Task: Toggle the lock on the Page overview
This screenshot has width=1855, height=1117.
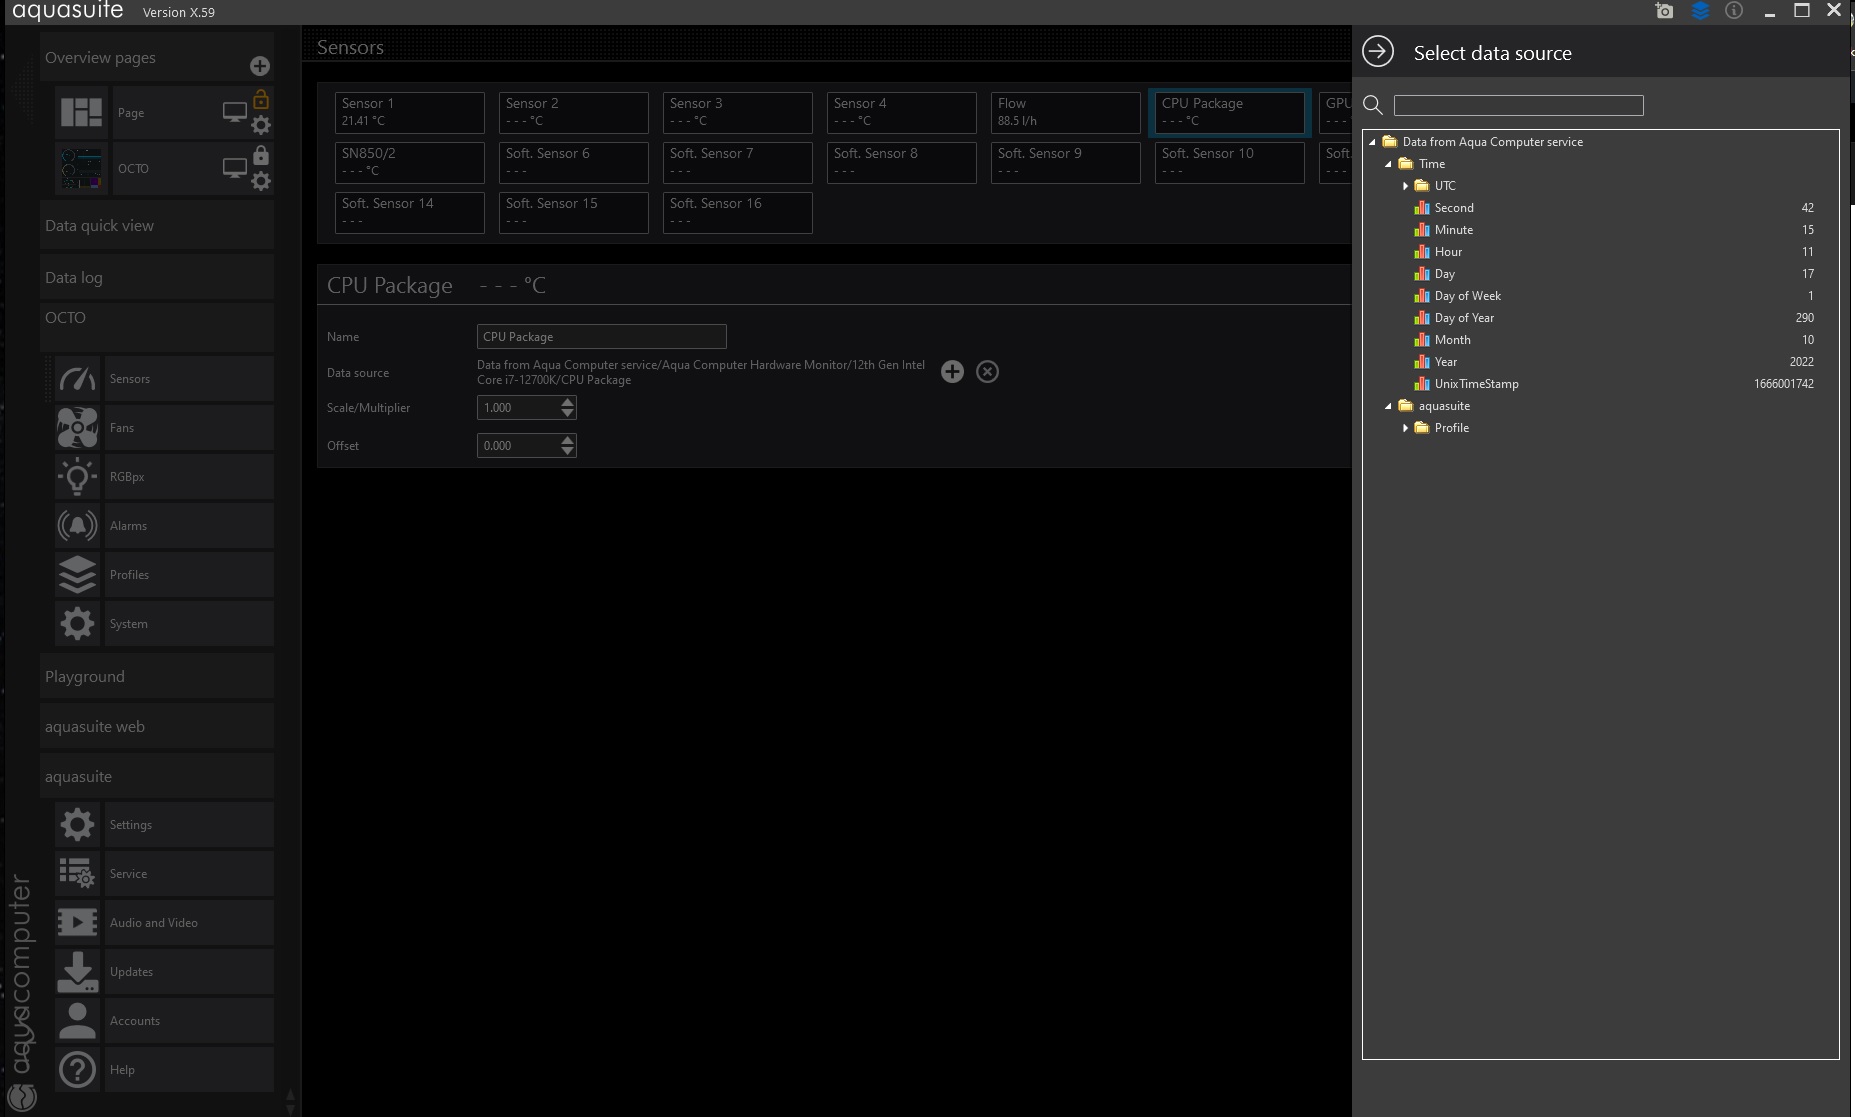Action: [x=261, y=100]
